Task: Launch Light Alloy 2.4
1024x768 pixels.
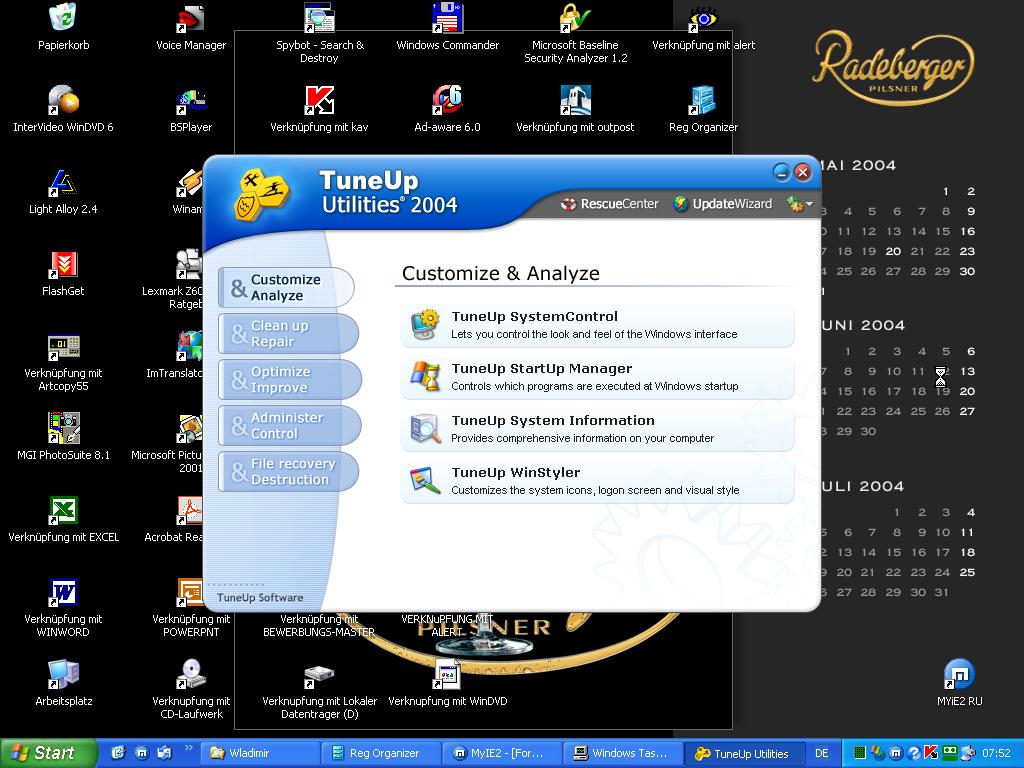Action: 63,191
